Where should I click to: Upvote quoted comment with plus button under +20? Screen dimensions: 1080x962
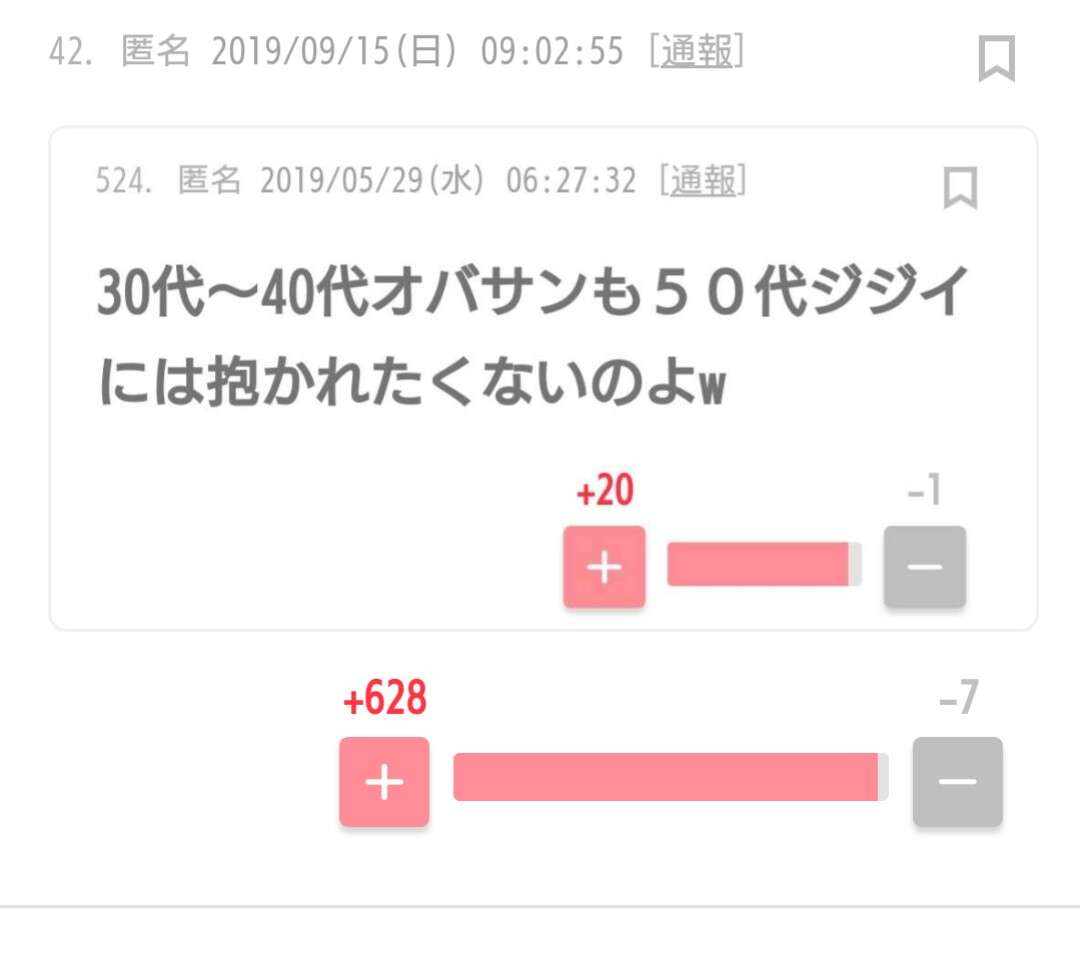coord(604,566)
